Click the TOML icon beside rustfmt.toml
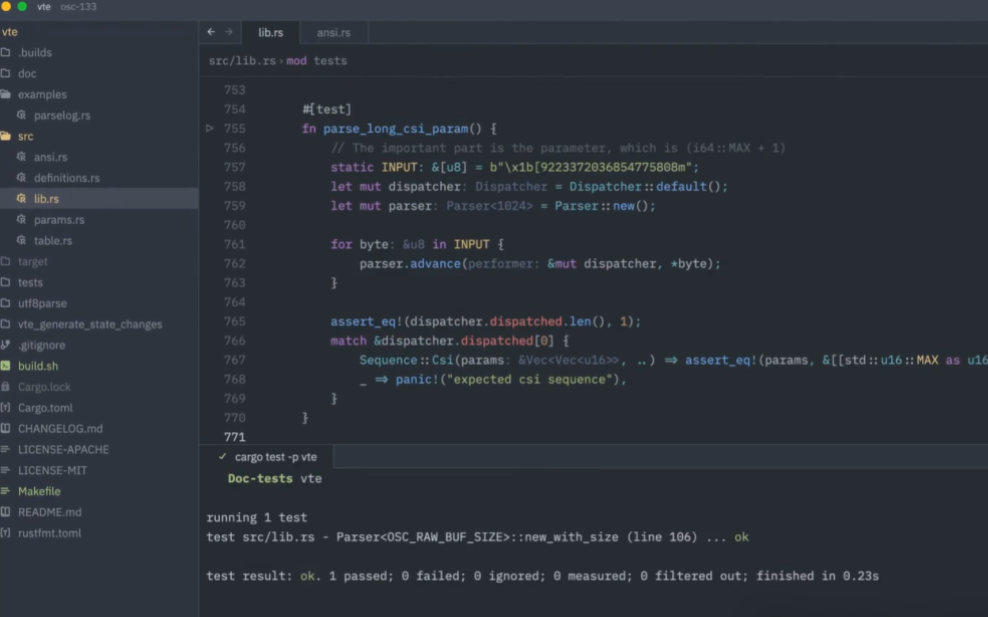 [x=6, y=533]
